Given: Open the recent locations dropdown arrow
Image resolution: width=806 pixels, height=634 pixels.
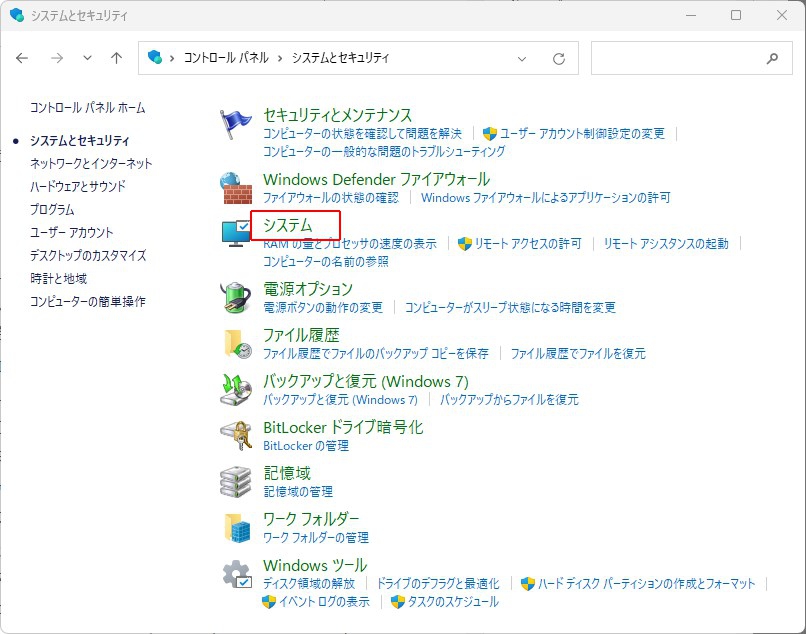Looking at the screenshot, I should tap(88, 59).
